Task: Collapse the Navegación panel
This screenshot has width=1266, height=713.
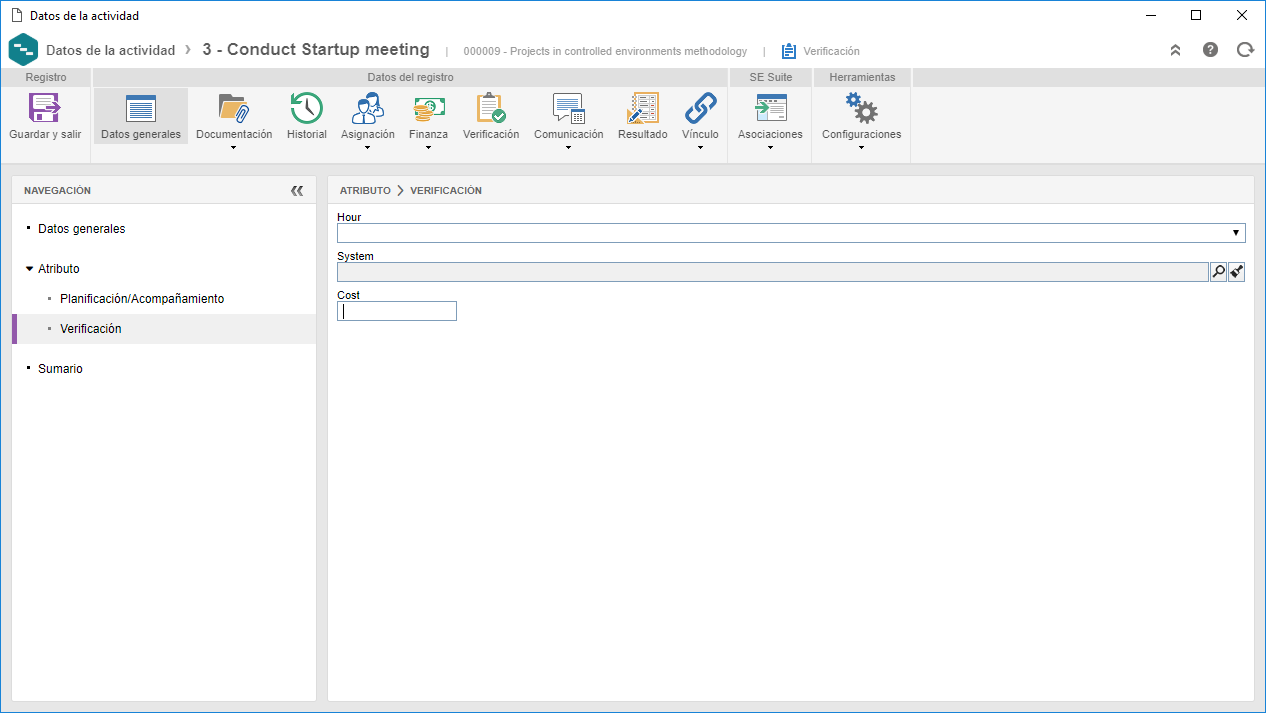Action: click(x=297, y=190)
